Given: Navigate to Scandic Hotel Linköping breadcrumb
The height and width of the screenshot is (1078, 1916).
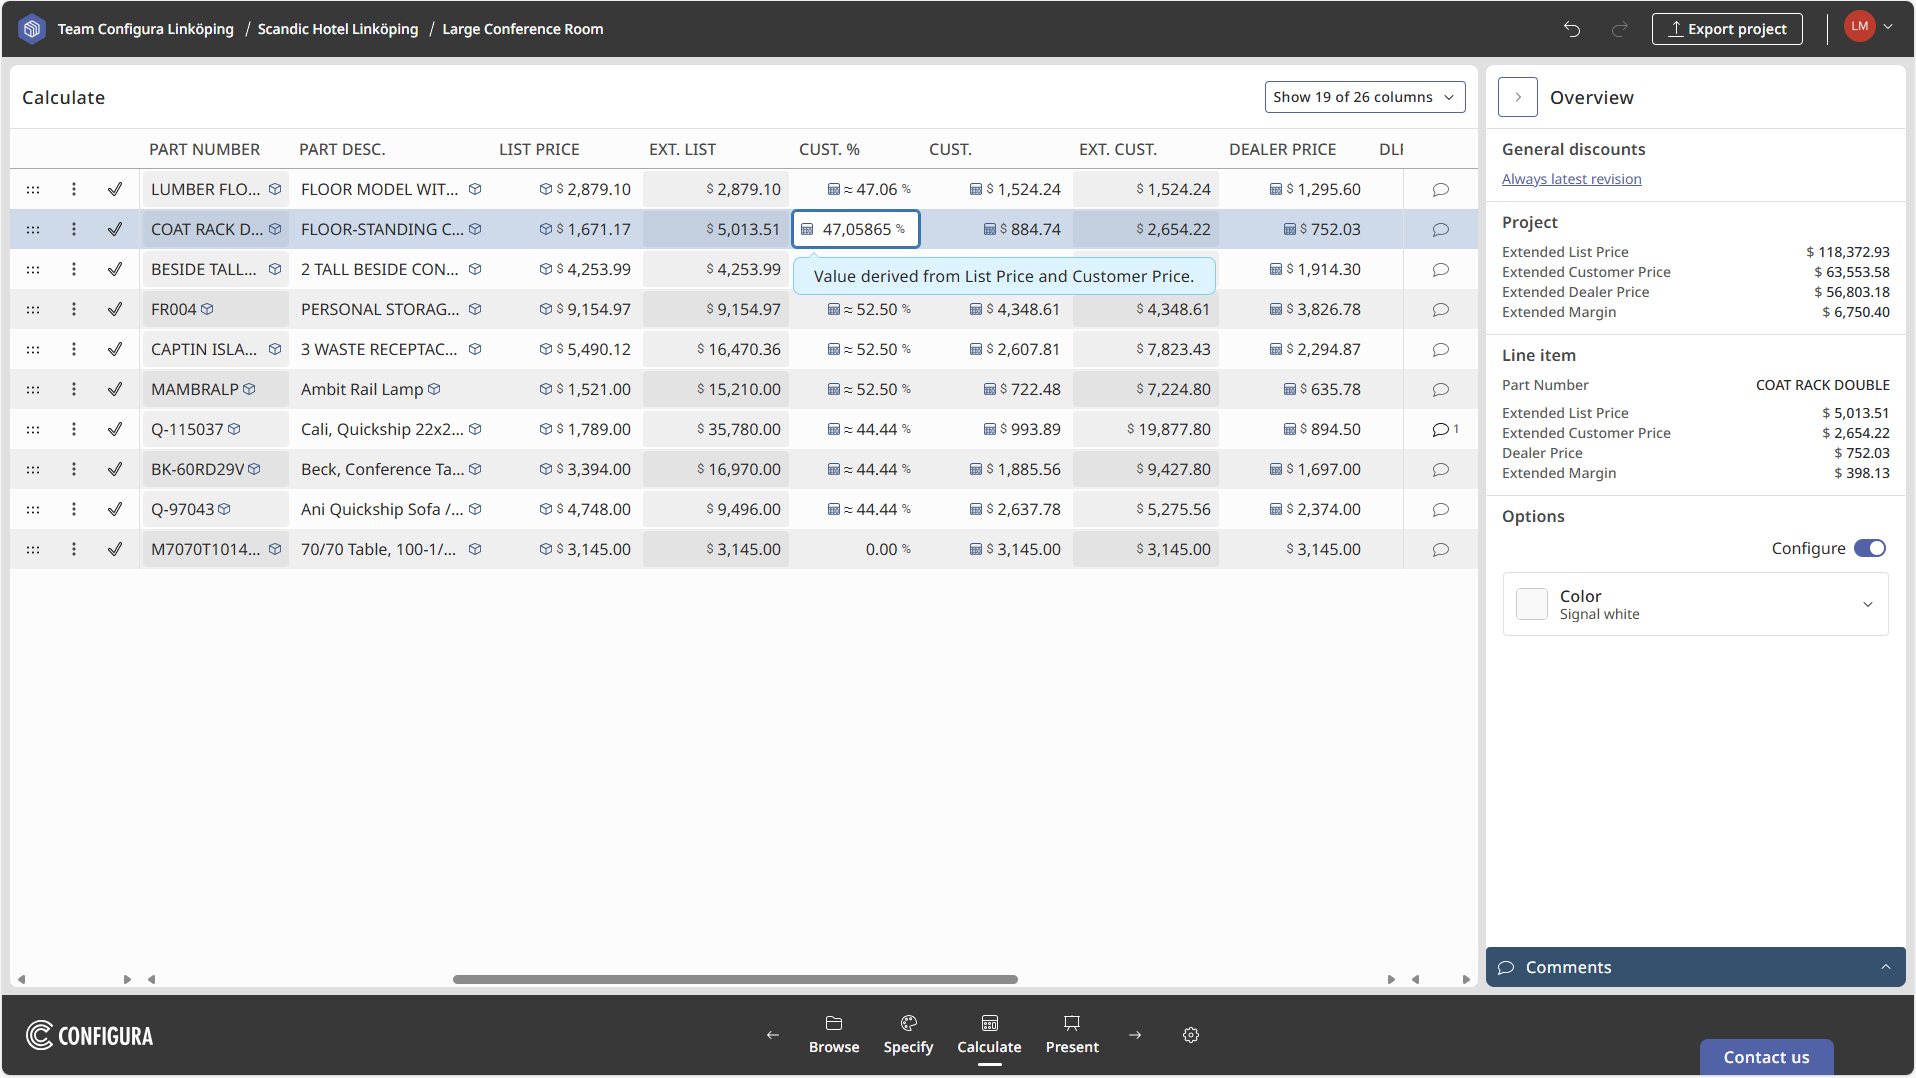Looking at the screenshot, I should (x=337, y=29).
